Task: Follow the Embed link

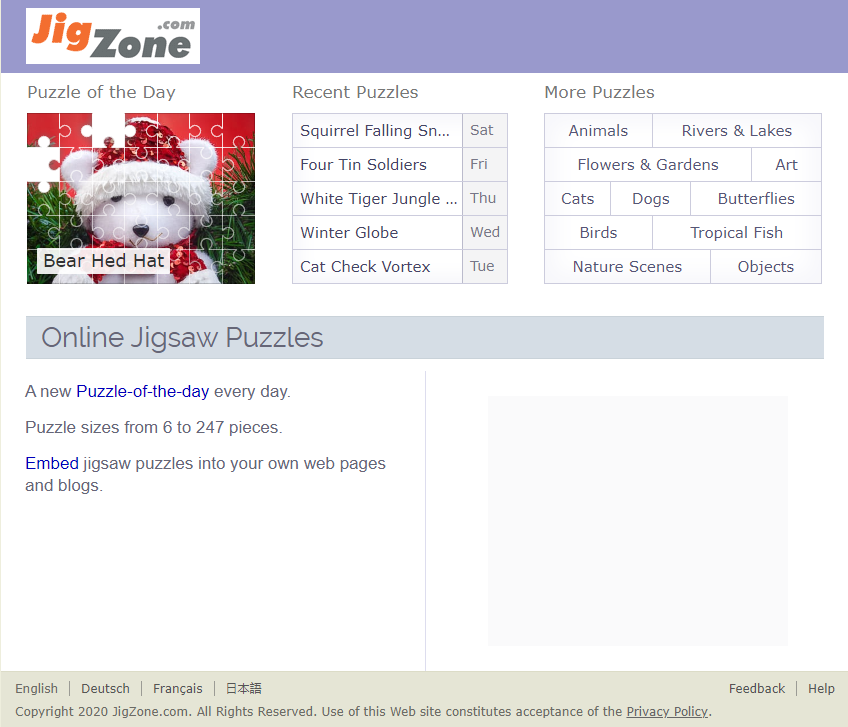Action: pos(52,463)
